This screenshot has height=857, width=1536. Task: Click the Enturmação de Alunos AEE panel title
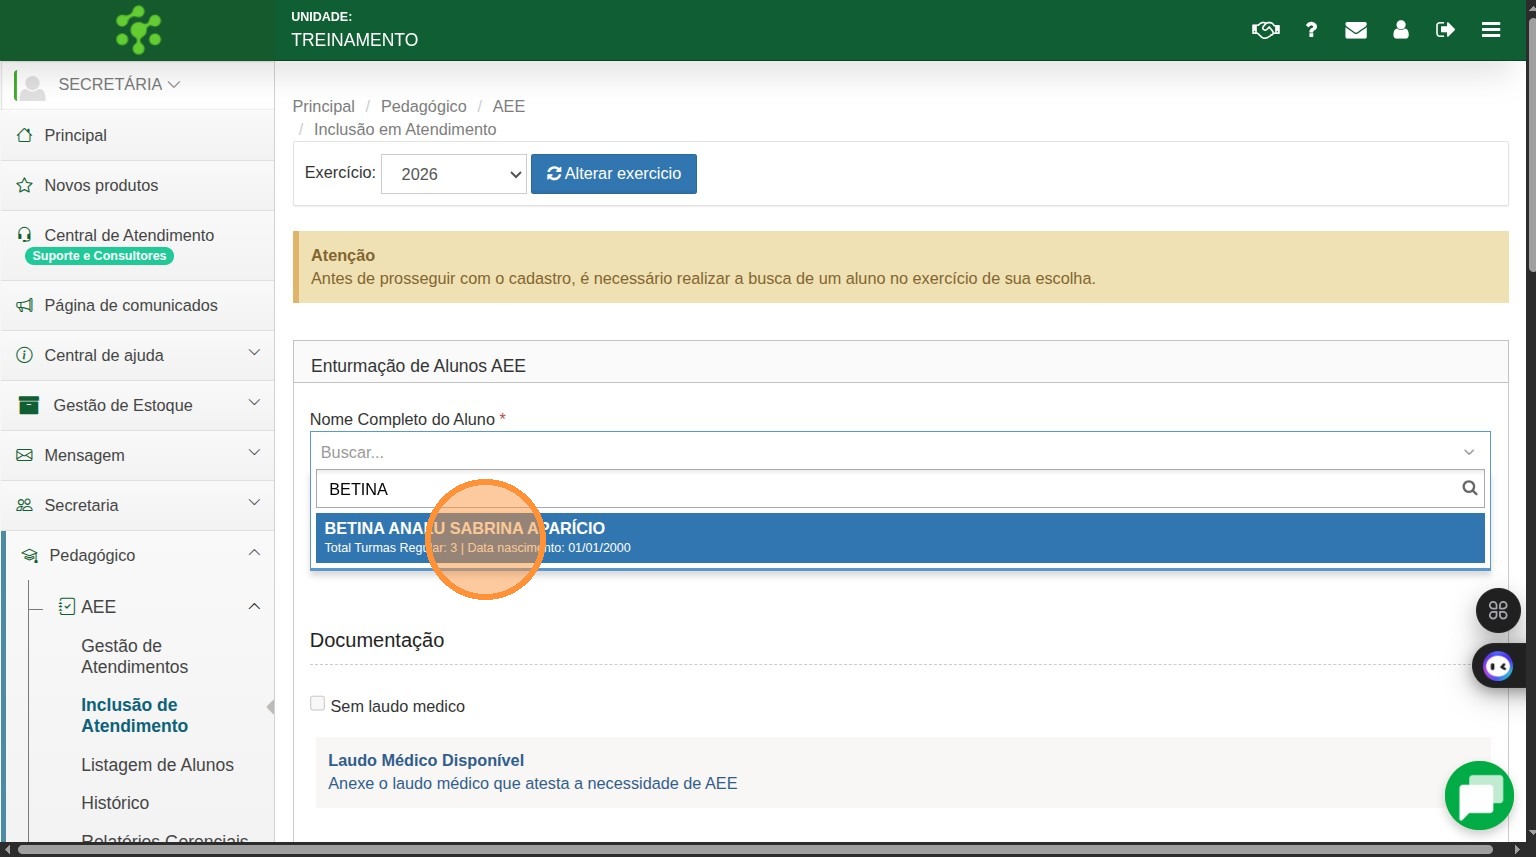(x=418, y=366)
